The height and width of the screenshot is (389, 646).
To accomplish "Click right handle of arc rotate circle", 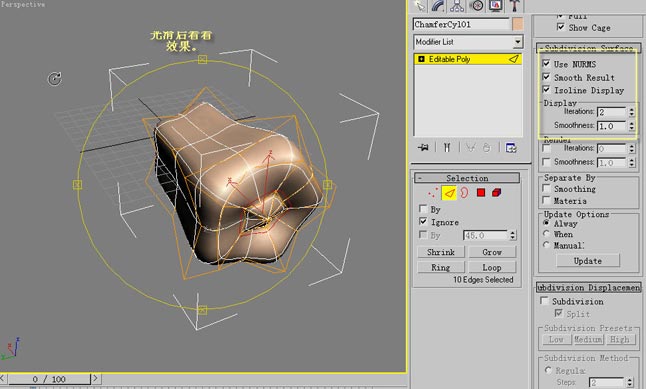I will click(x=328, y=184).
